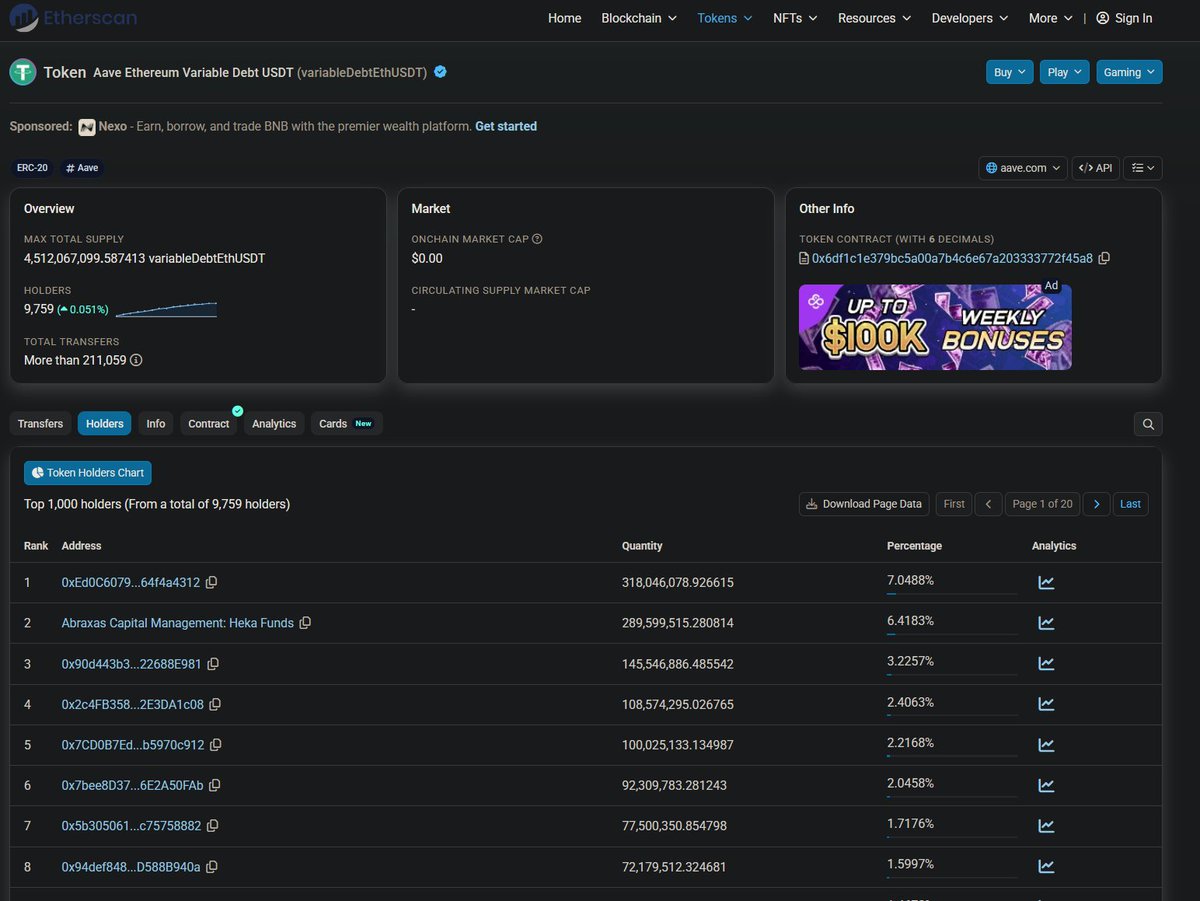Open the Buy dropdown

[1009, 72]
